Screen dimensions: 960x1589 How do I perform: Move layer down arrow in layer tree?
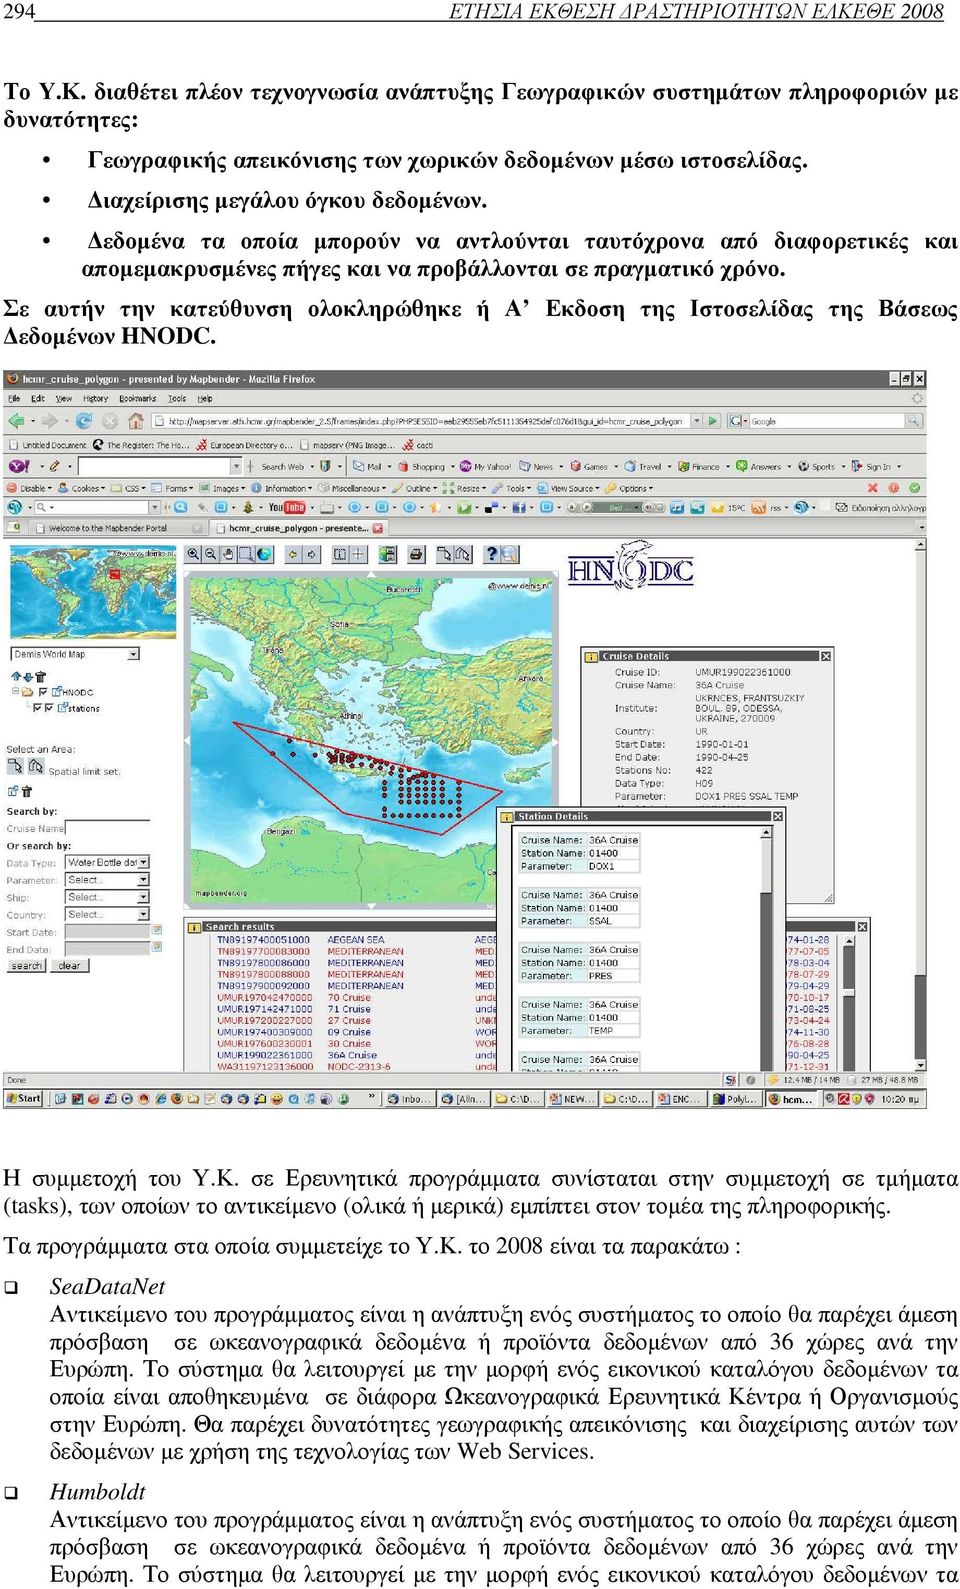[x=26, y=677]
